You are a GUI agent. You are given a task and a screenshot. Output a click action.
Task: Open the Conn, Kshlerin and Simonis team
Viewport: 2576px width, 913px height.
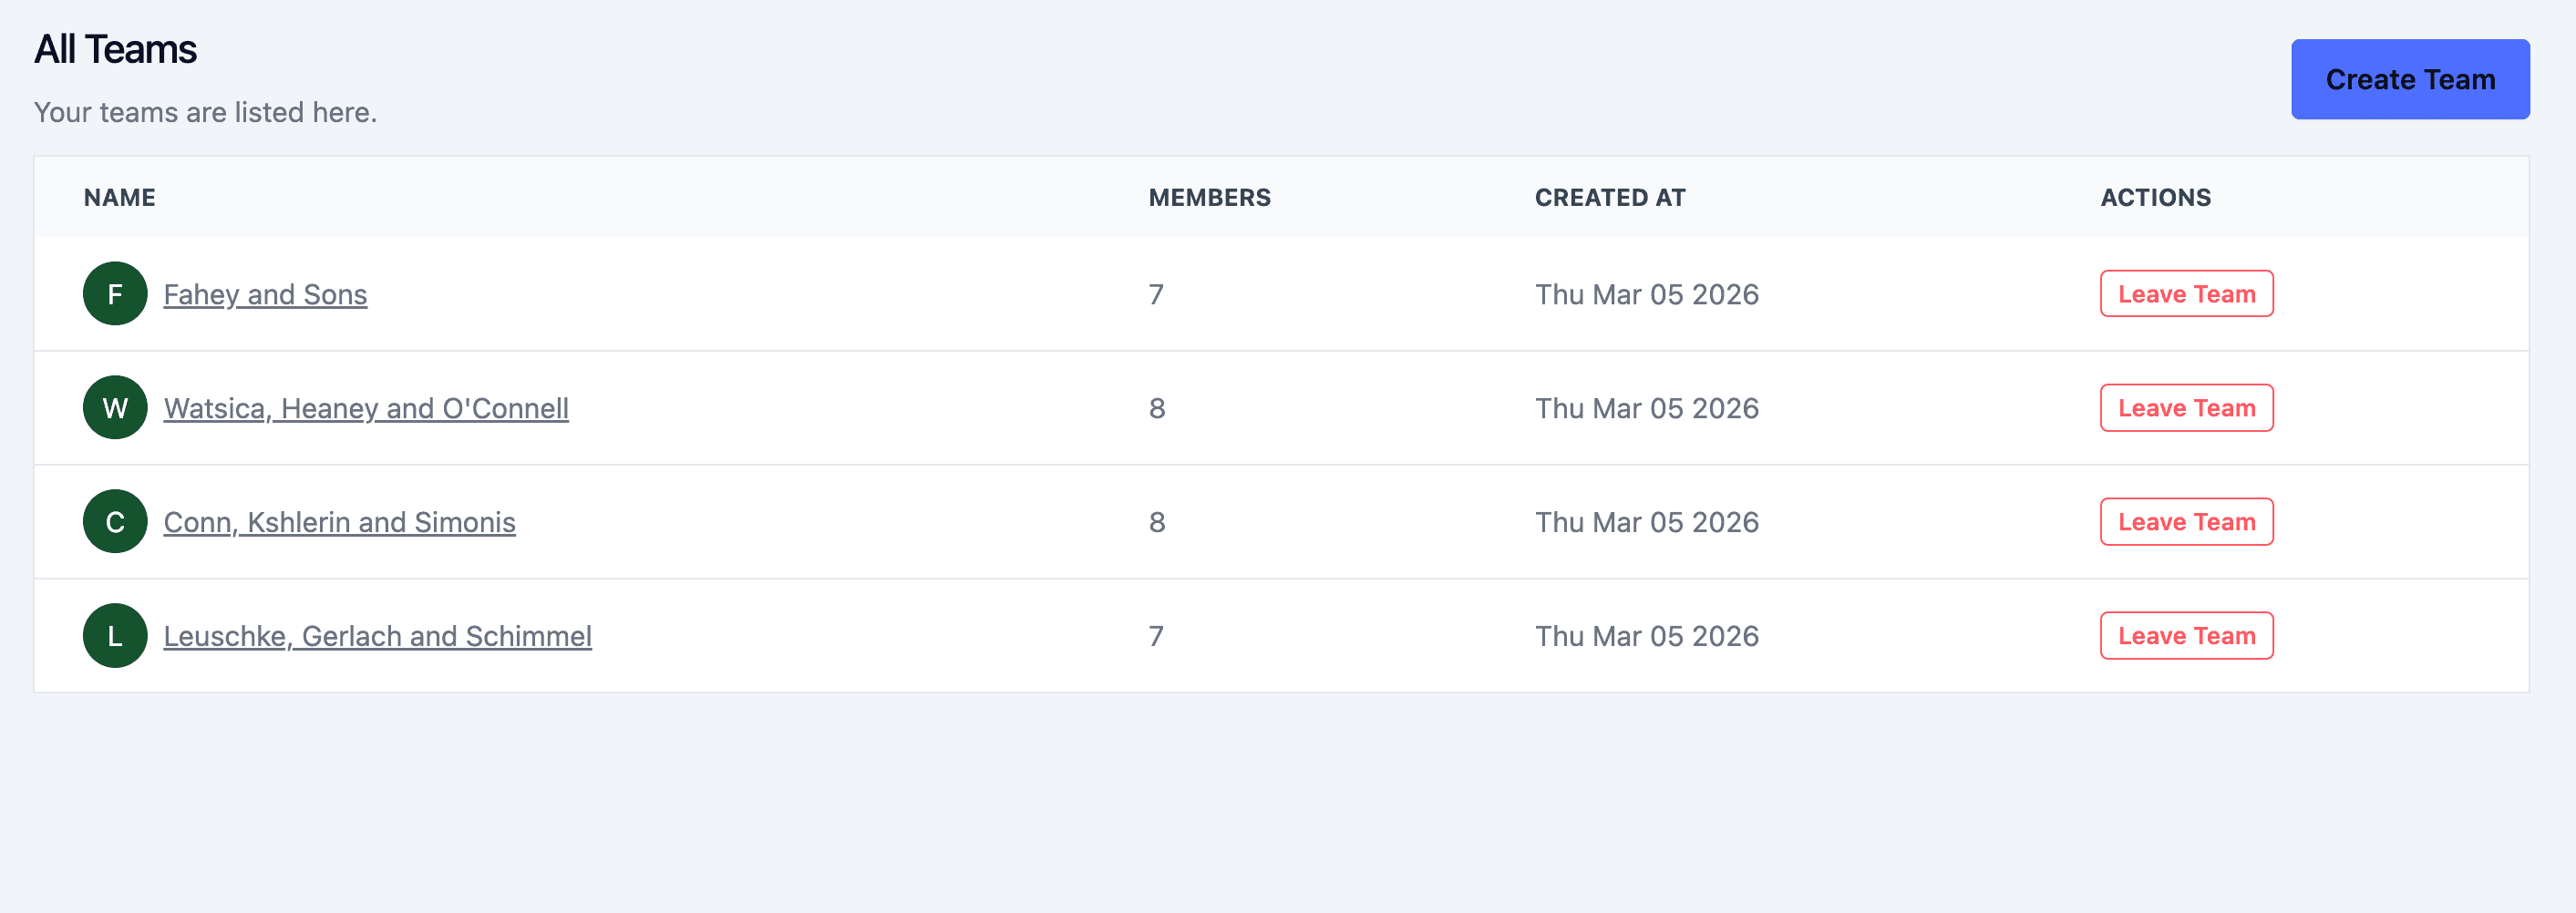point(340,521)
